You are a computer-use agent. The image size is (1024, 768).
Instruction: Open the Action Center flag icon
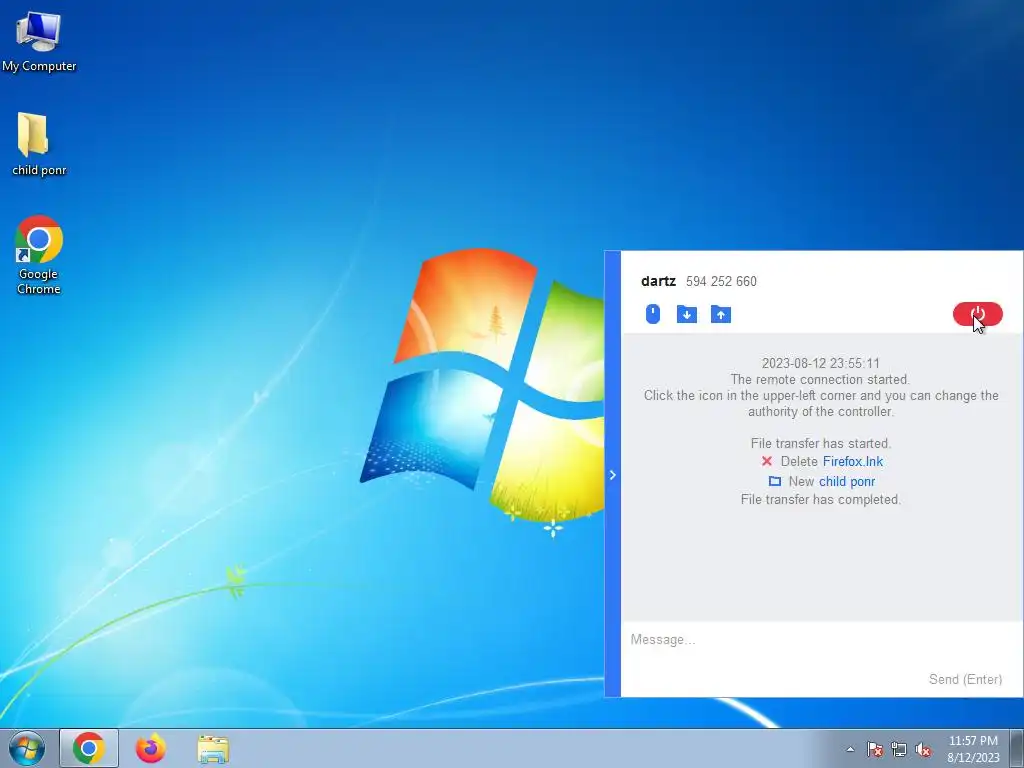tap(874, 749)
